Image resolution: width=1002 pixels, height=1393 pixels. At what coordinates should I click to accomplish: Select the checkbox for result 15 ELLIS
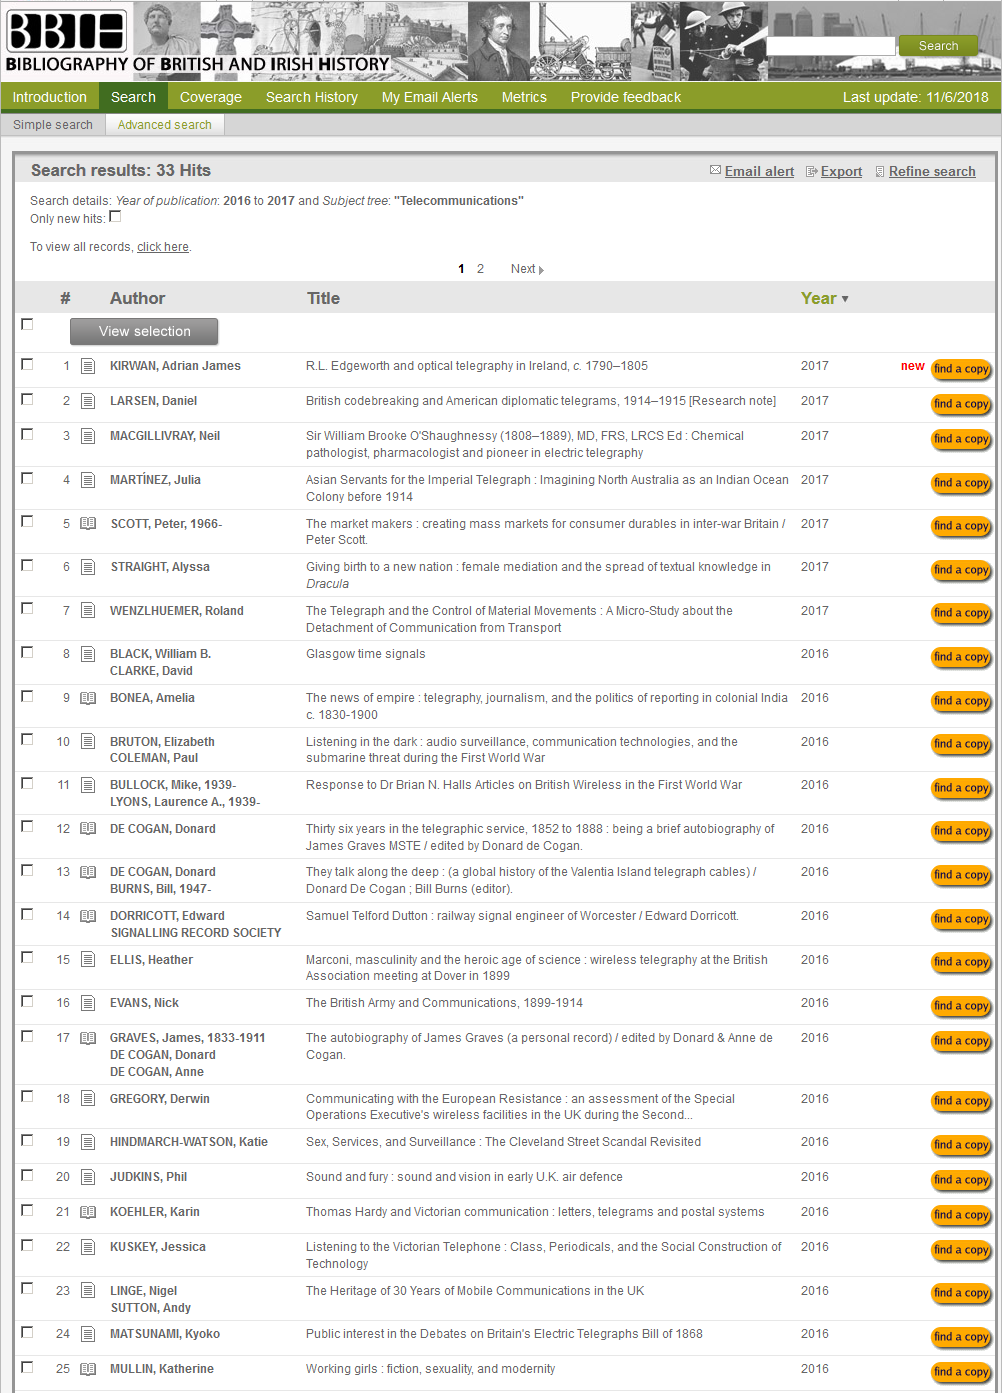(27, 958)
